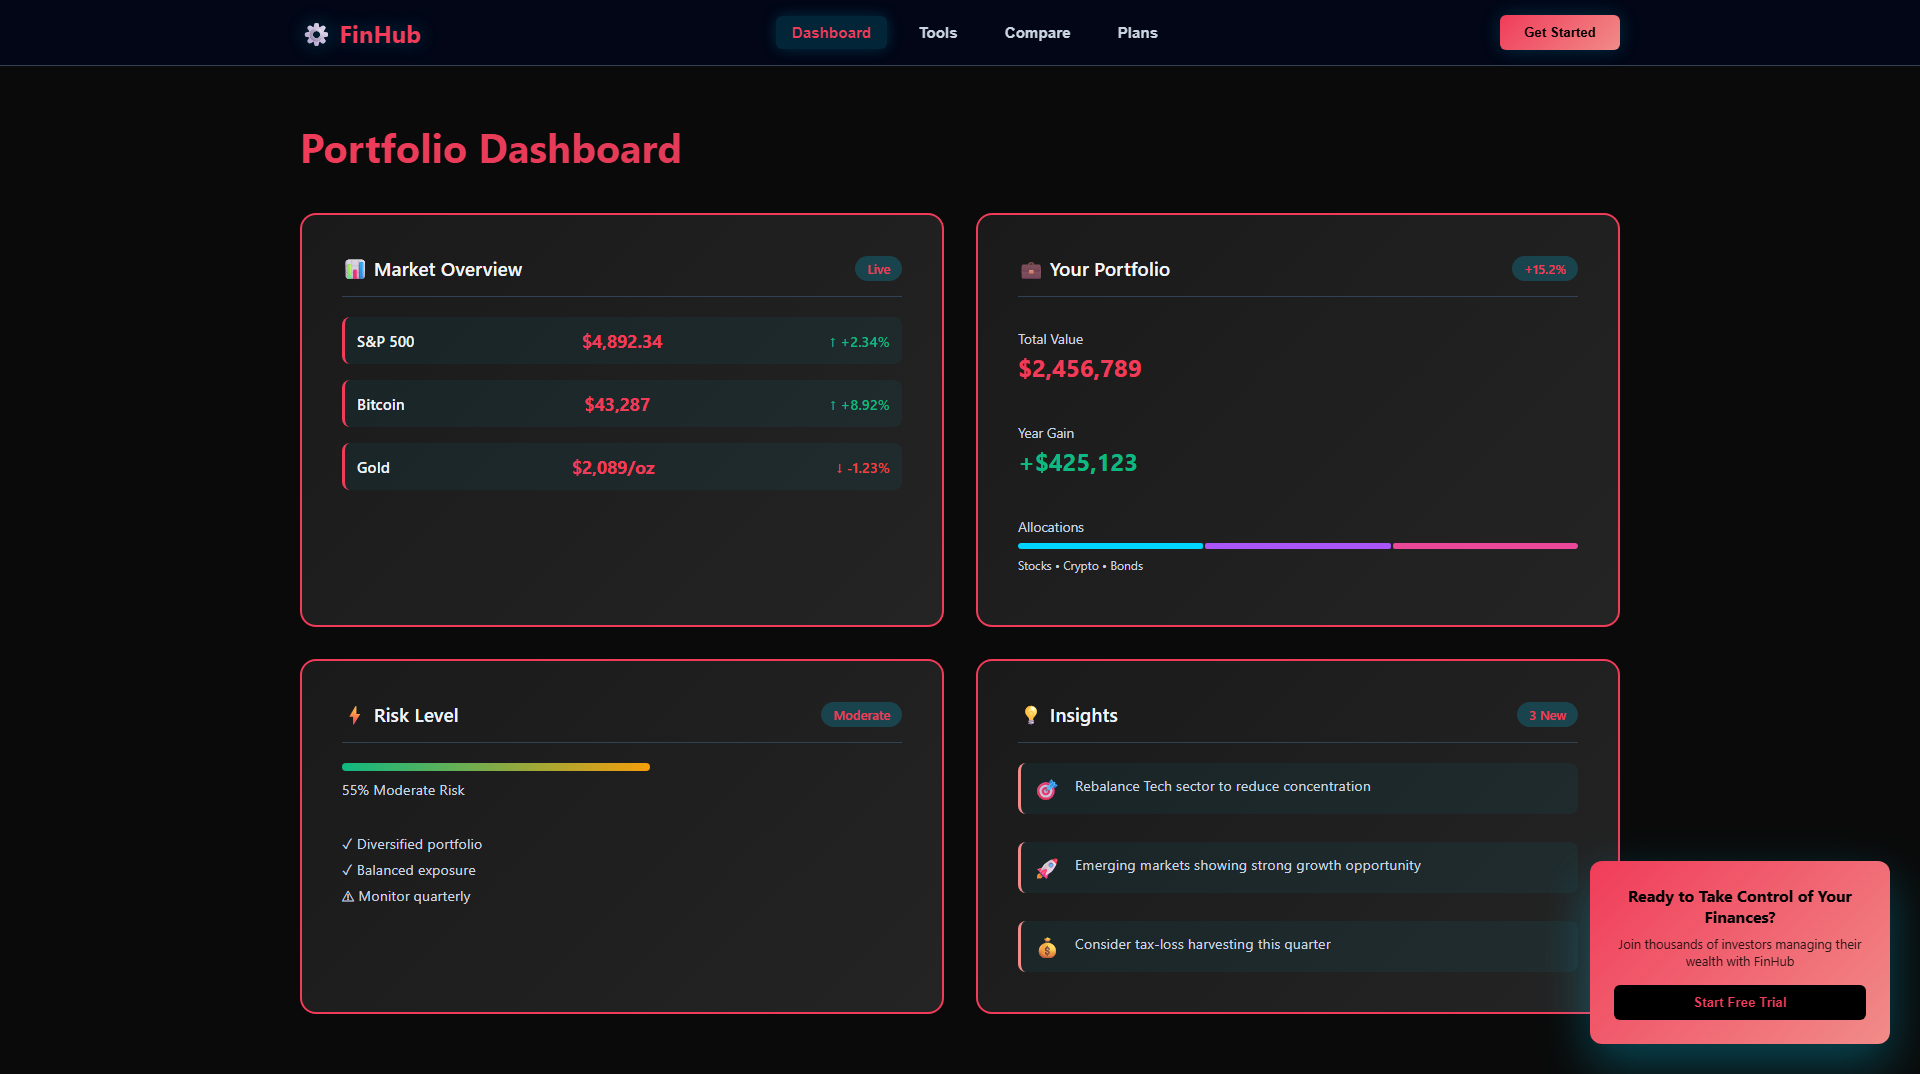Click the Get Started button

click(1559, 32)
